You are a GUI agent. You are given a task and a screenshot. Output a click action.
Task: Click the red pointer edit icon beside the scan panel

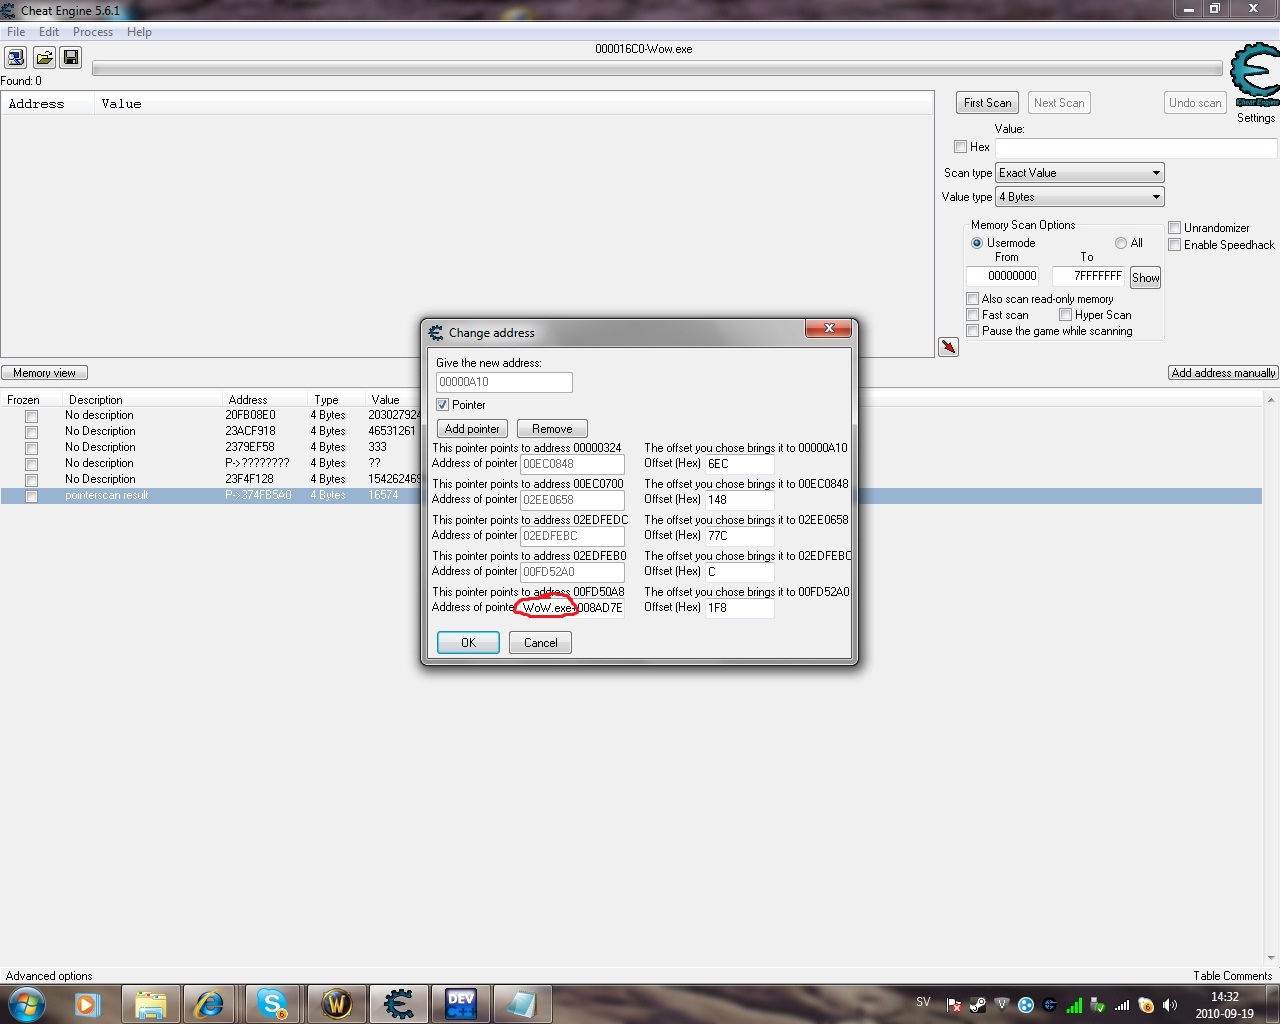click(x=948, y=347)
